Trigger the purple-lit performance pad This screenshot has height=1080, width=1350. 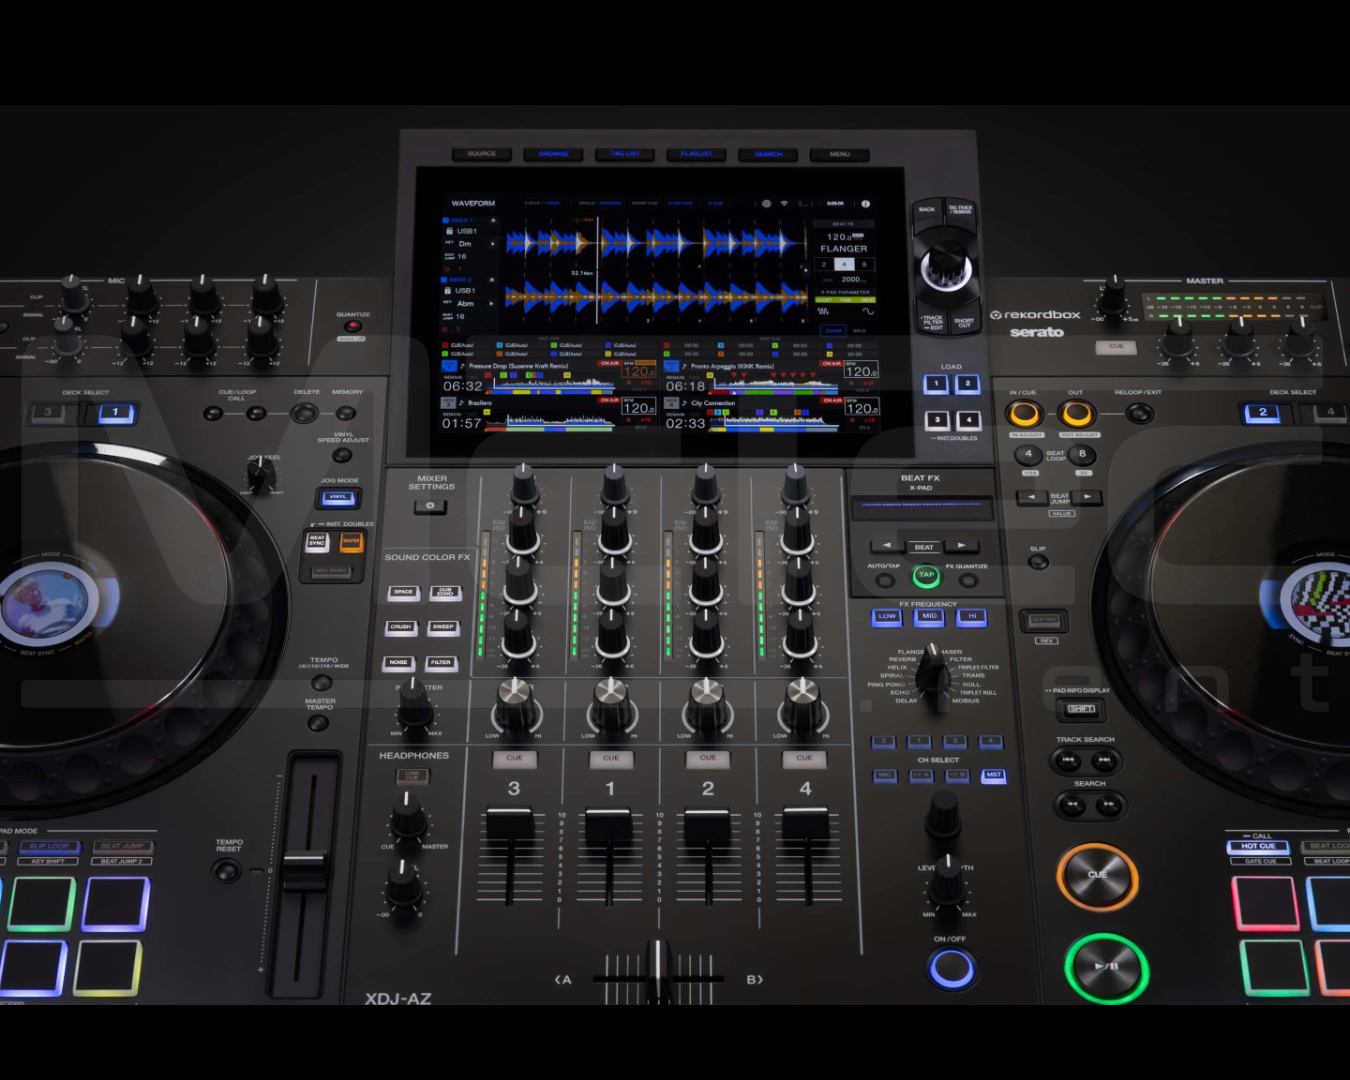(116, 903)
